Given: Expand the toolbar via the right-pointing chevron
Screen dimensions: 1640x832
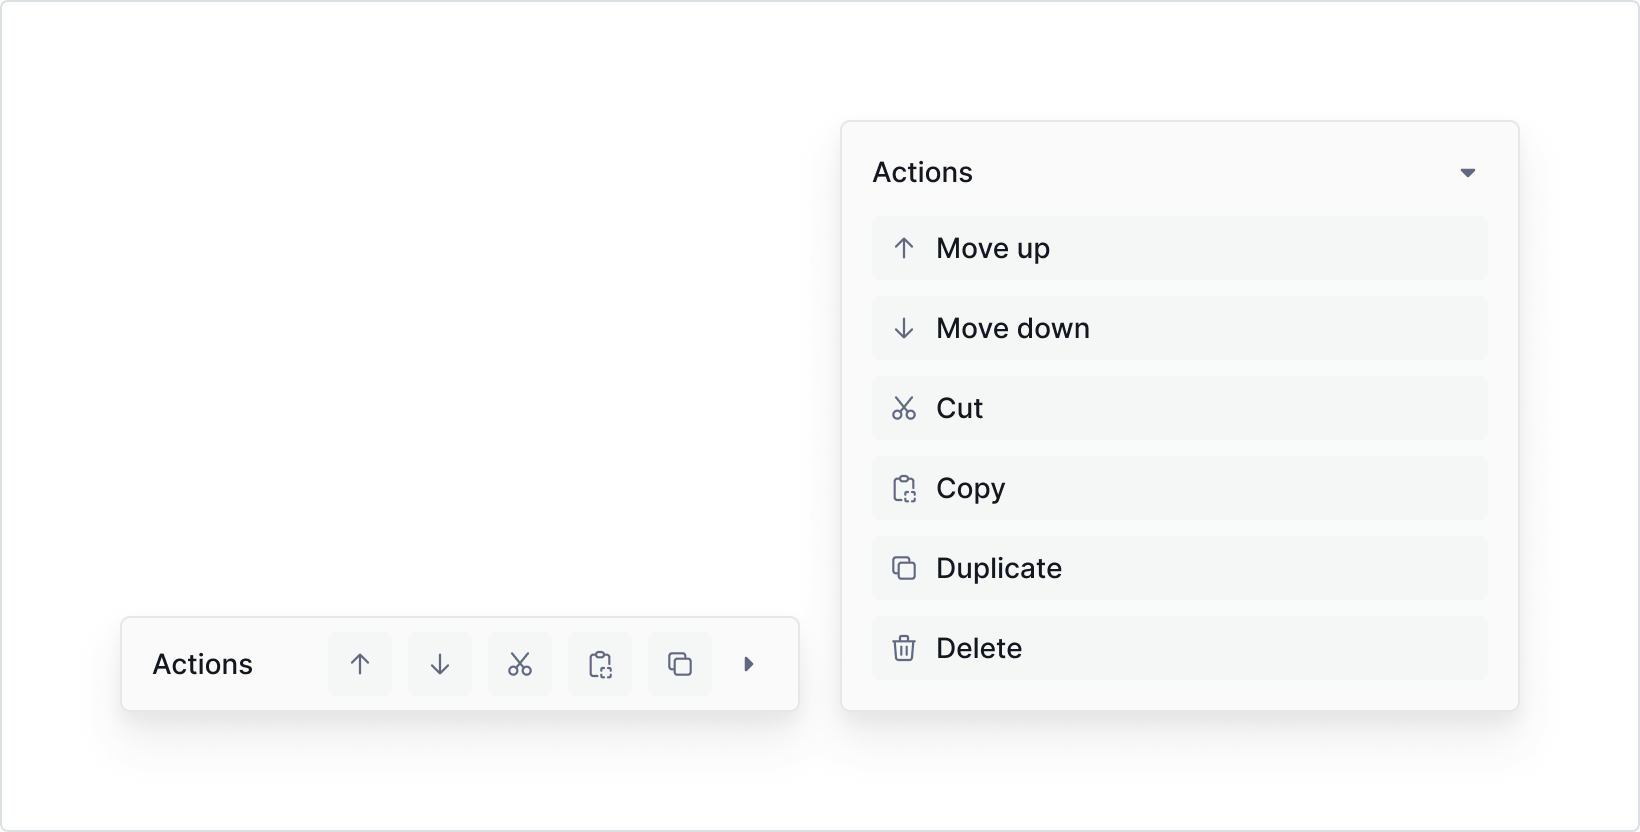Looking at the screenshot, I should click(748, 663).
